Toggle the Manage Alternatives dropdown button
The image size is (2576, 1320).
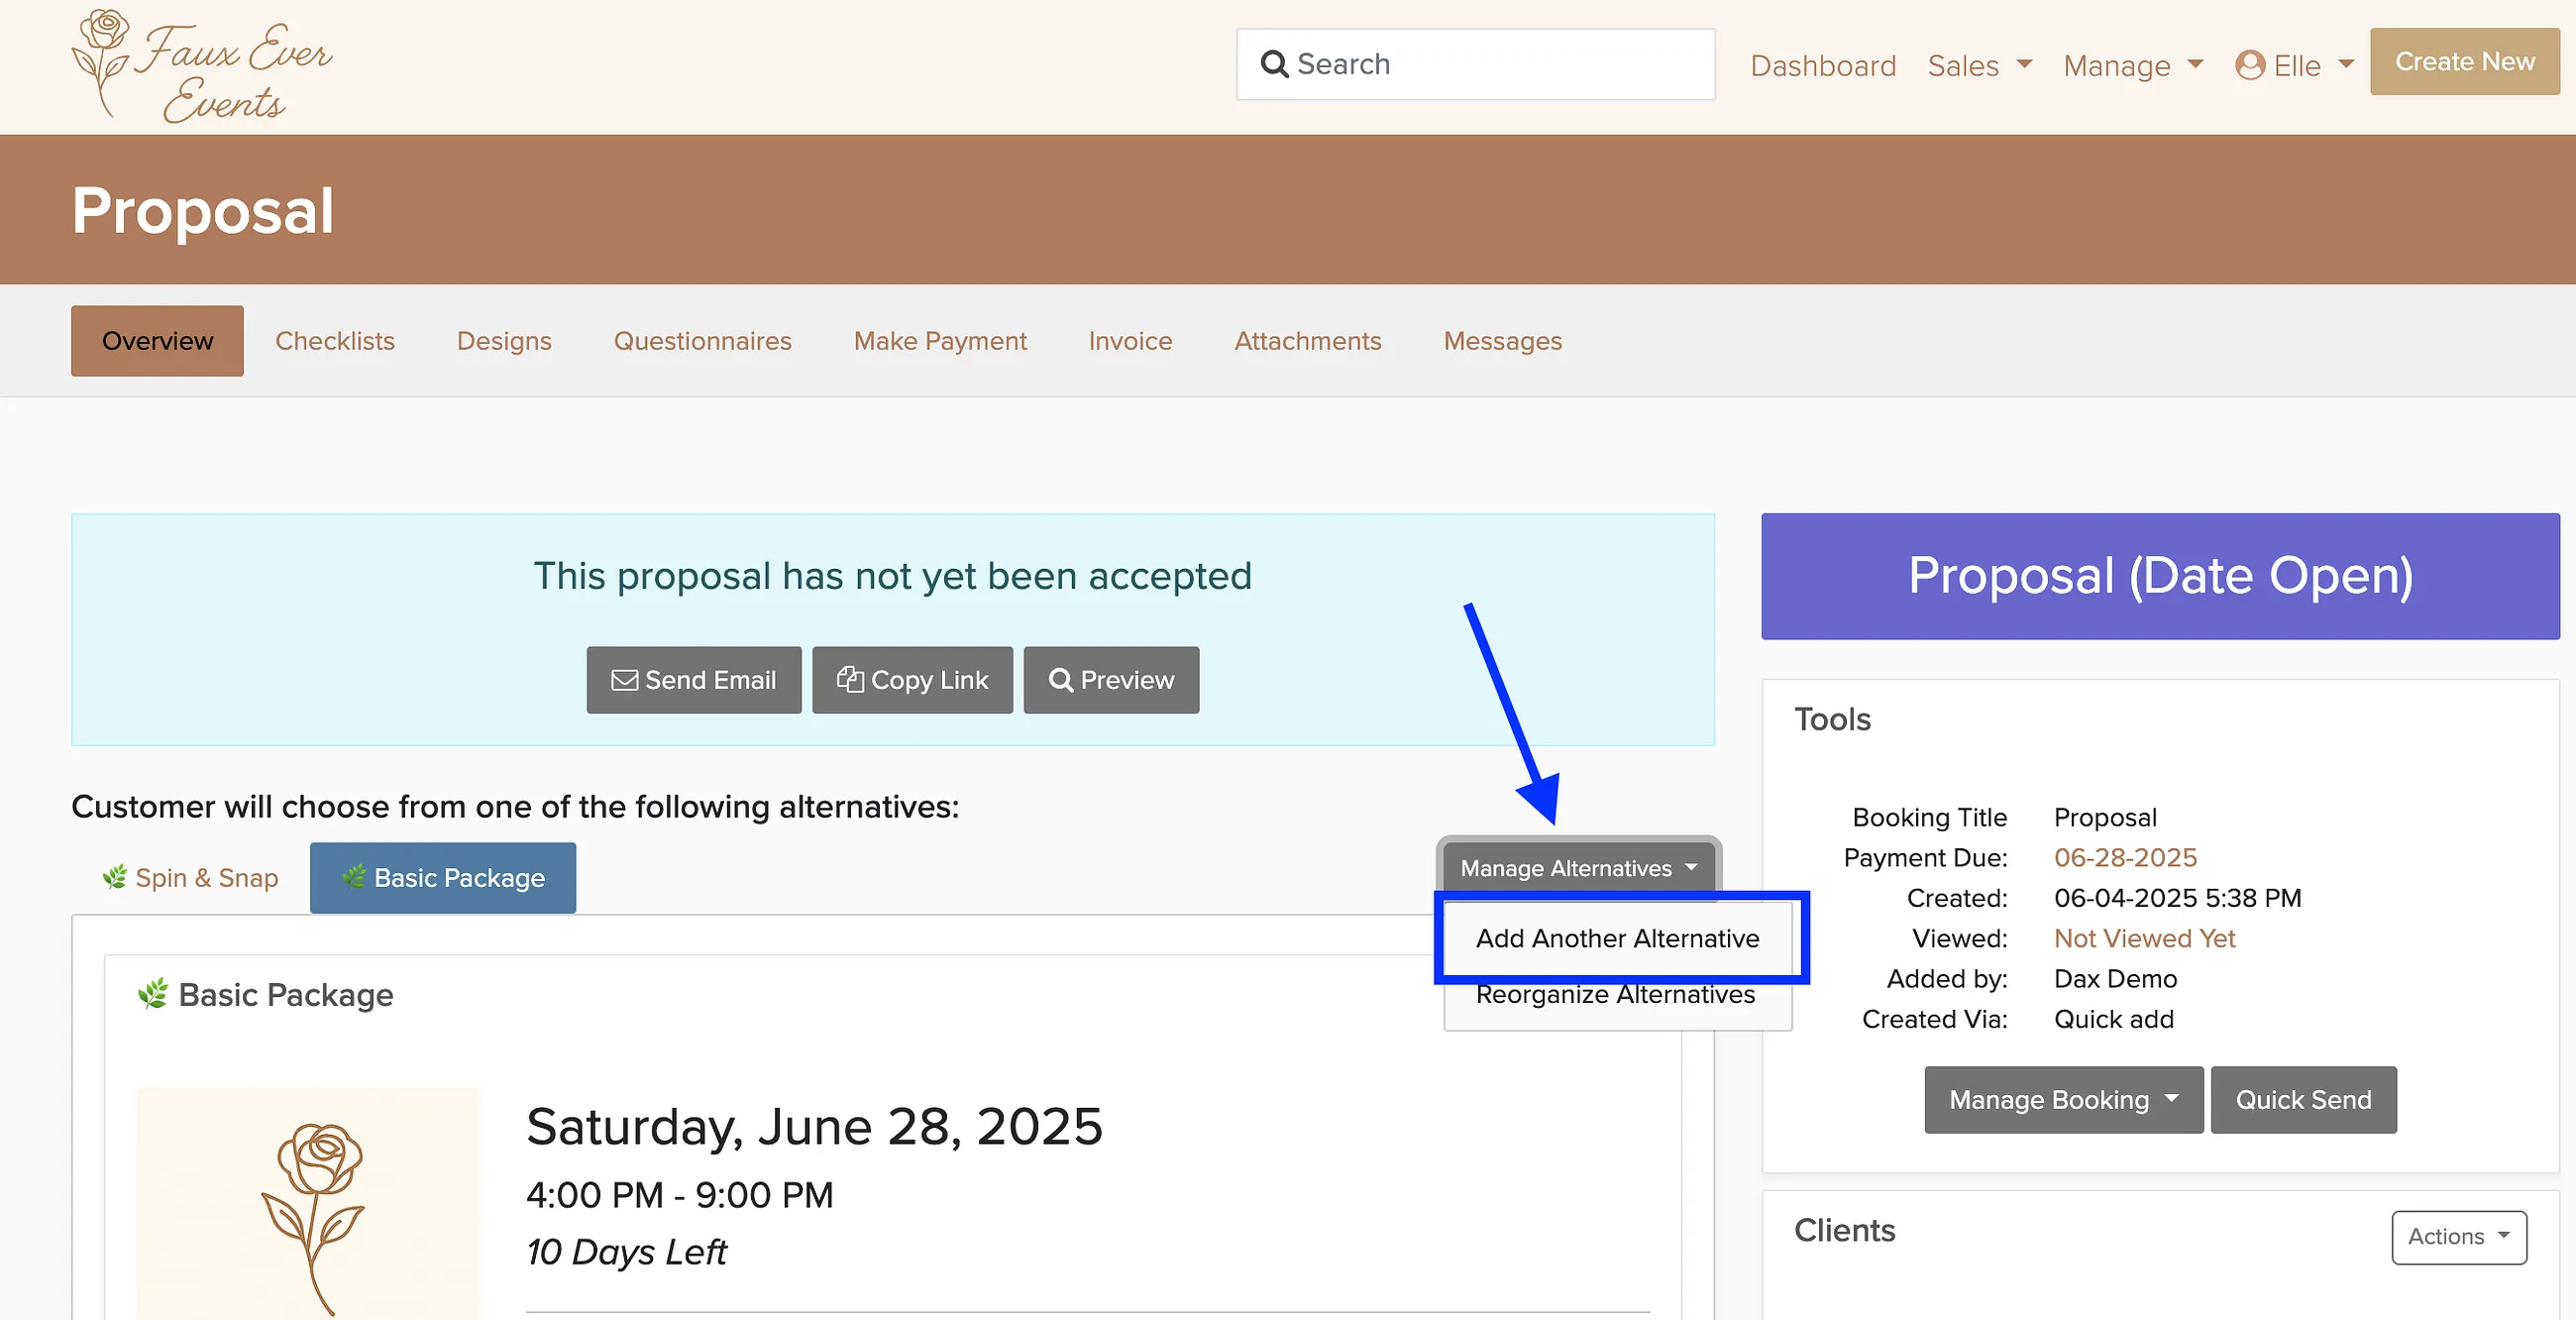point(1578,867)
